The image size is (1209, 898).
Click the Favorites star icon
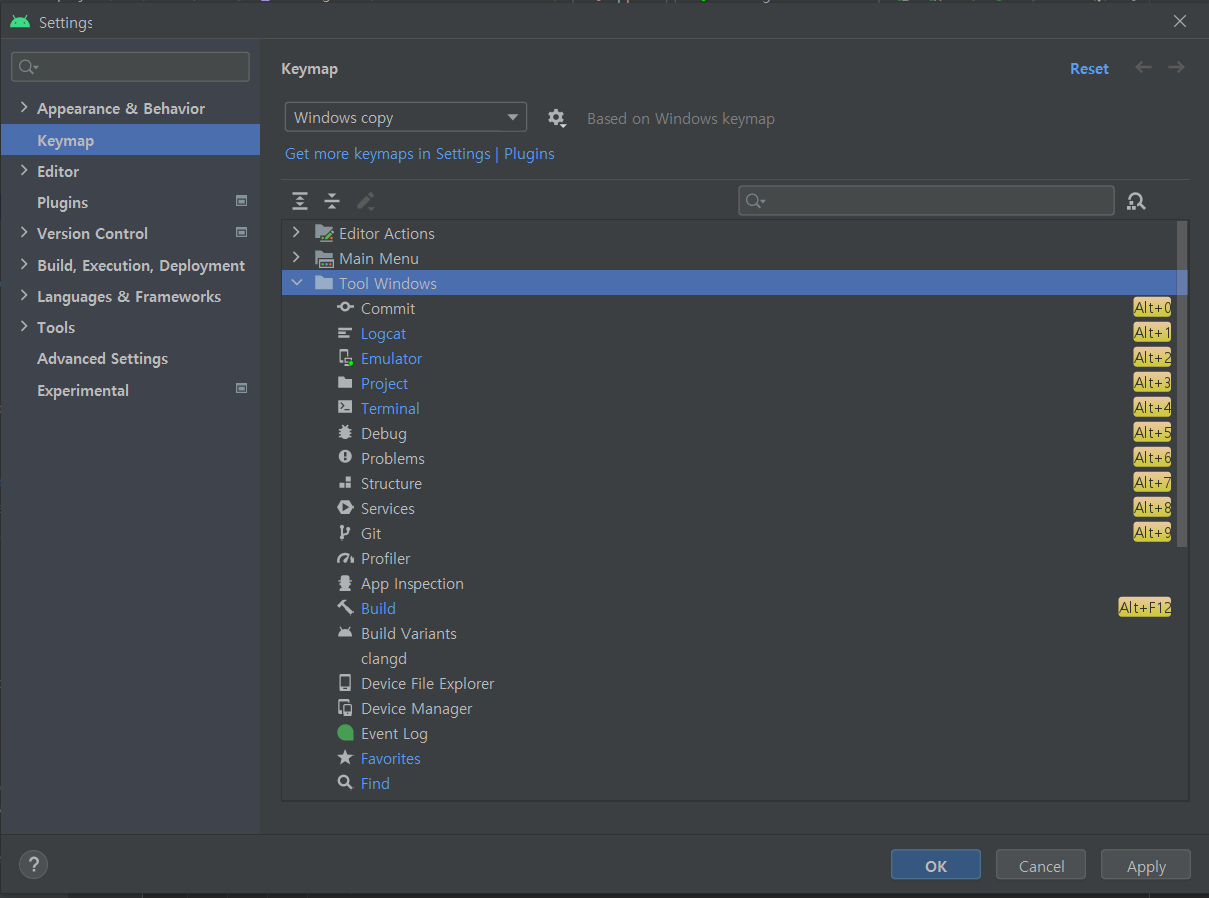coord(345,758)
